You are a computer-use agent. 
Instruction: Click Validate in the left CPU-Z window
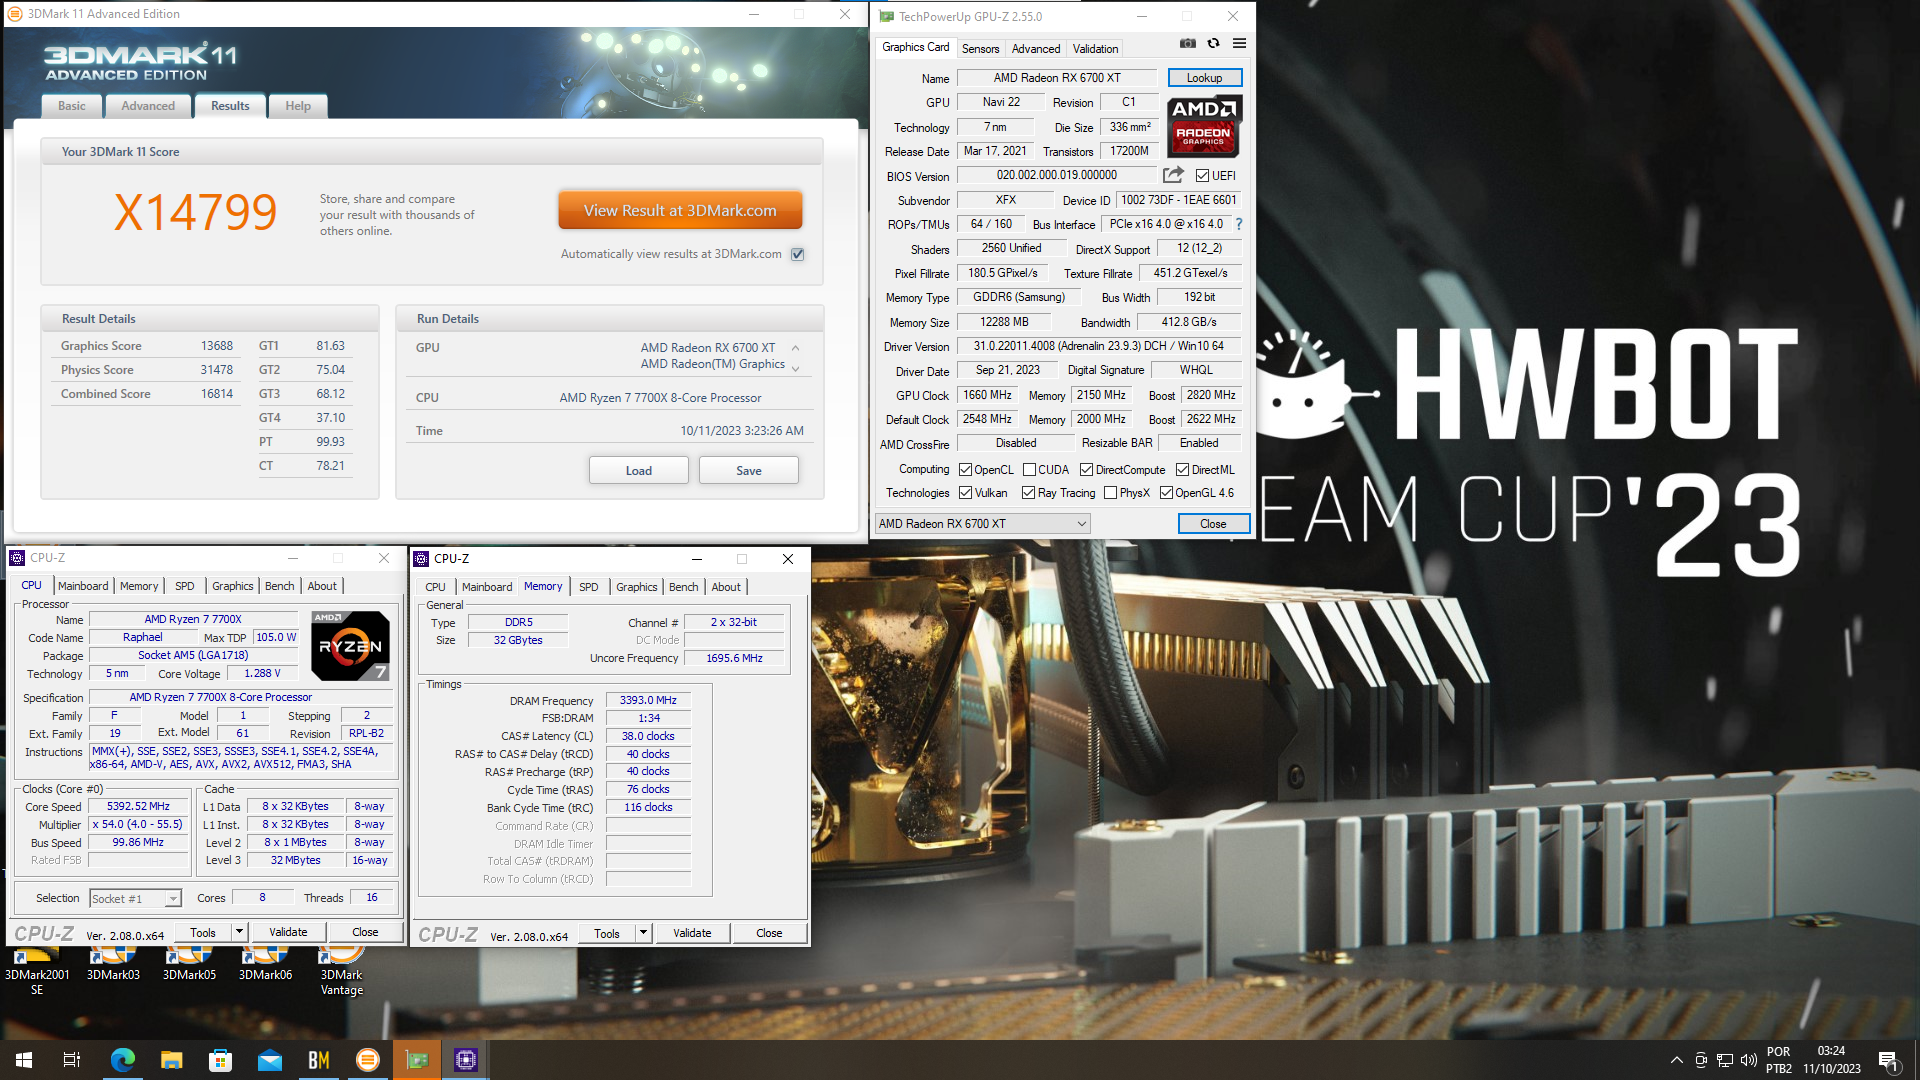(x=288, y=932)
